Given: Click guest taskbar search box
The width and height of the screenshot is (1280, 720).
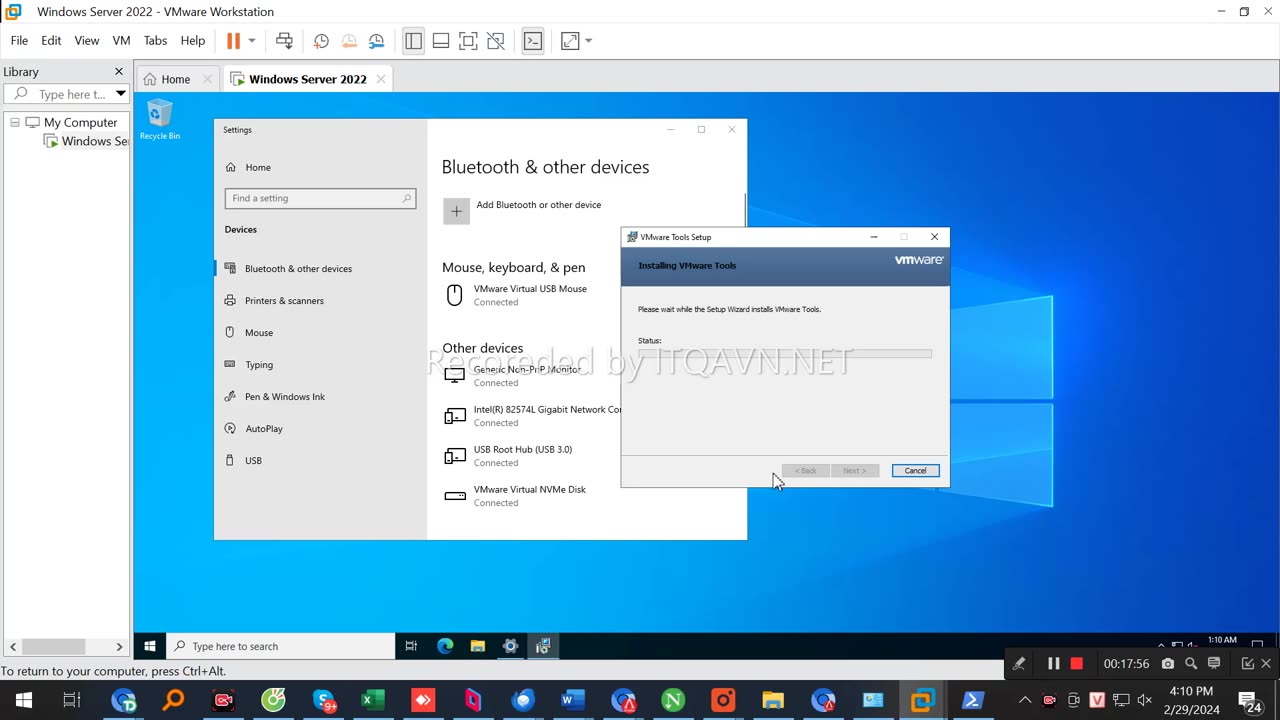Looking at the screenshot, I should pyautogui.click(x=280, y=646).
